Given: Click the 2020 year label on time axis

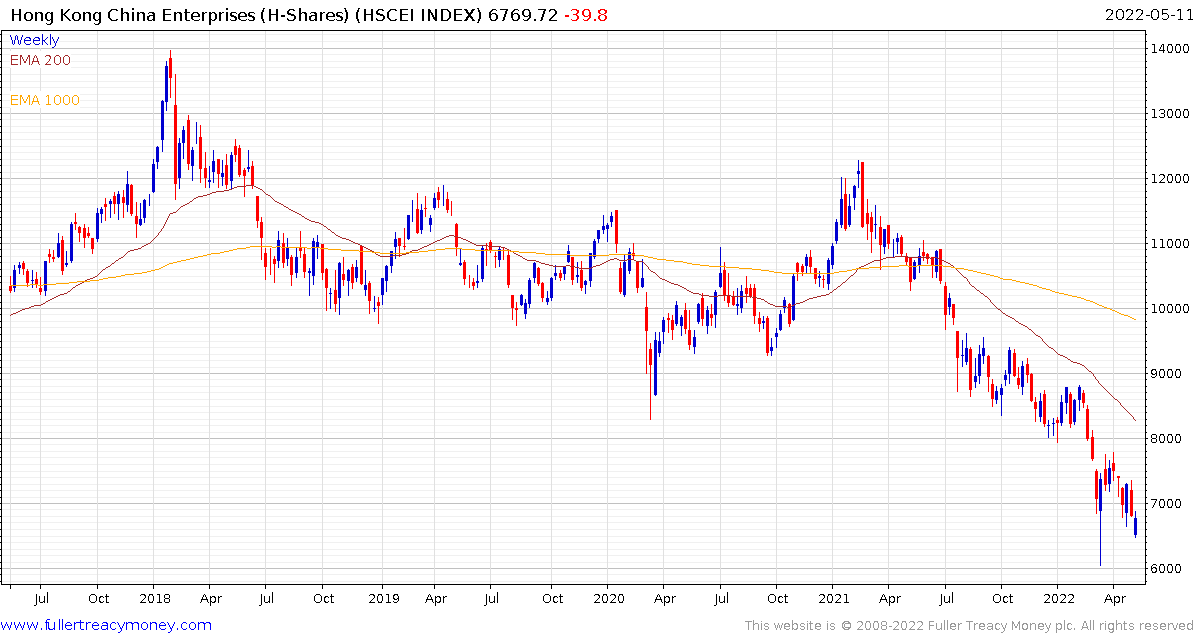Looking at the screenshot, I should pos(607,598).
